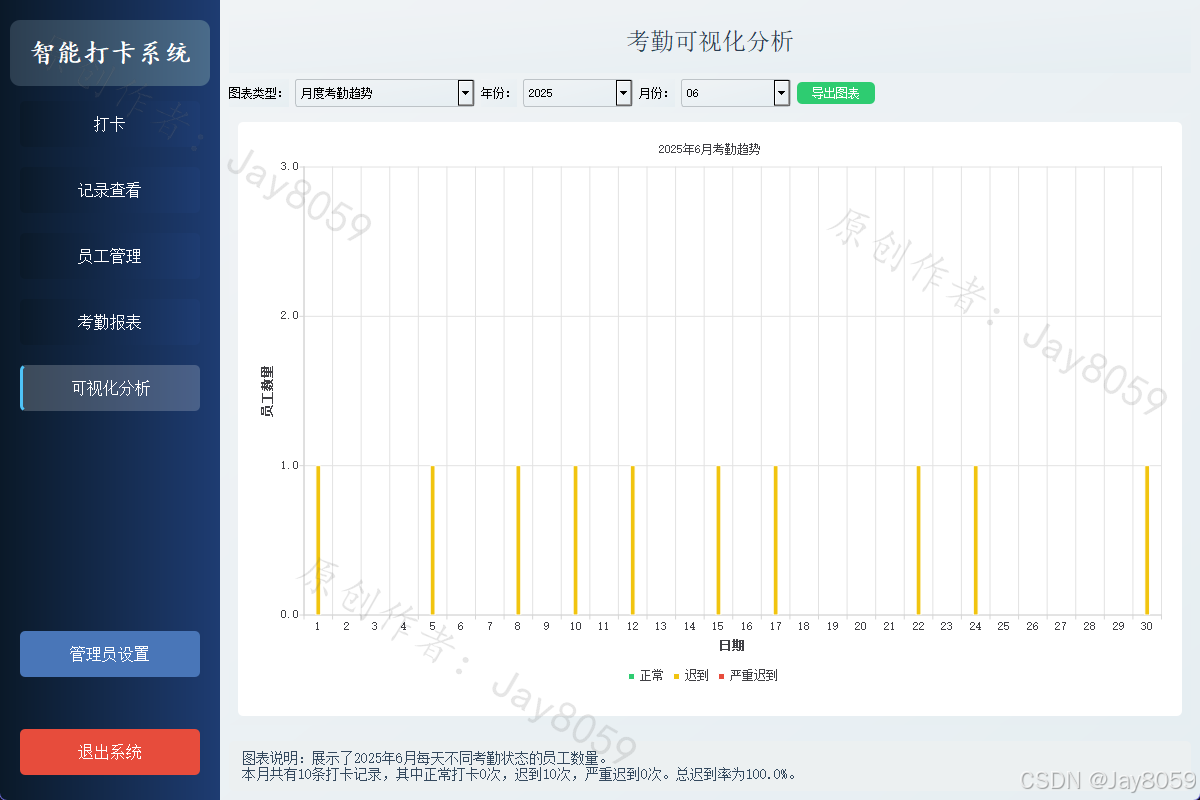Open the 图表类型 dropdown arrow

[465, 93]
